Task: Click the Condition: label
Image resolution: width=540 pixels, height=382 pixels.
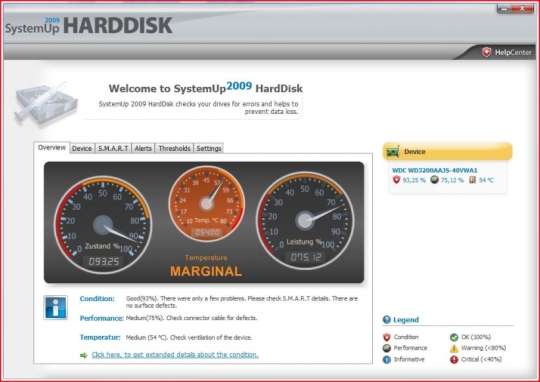Action: [97, 299]
